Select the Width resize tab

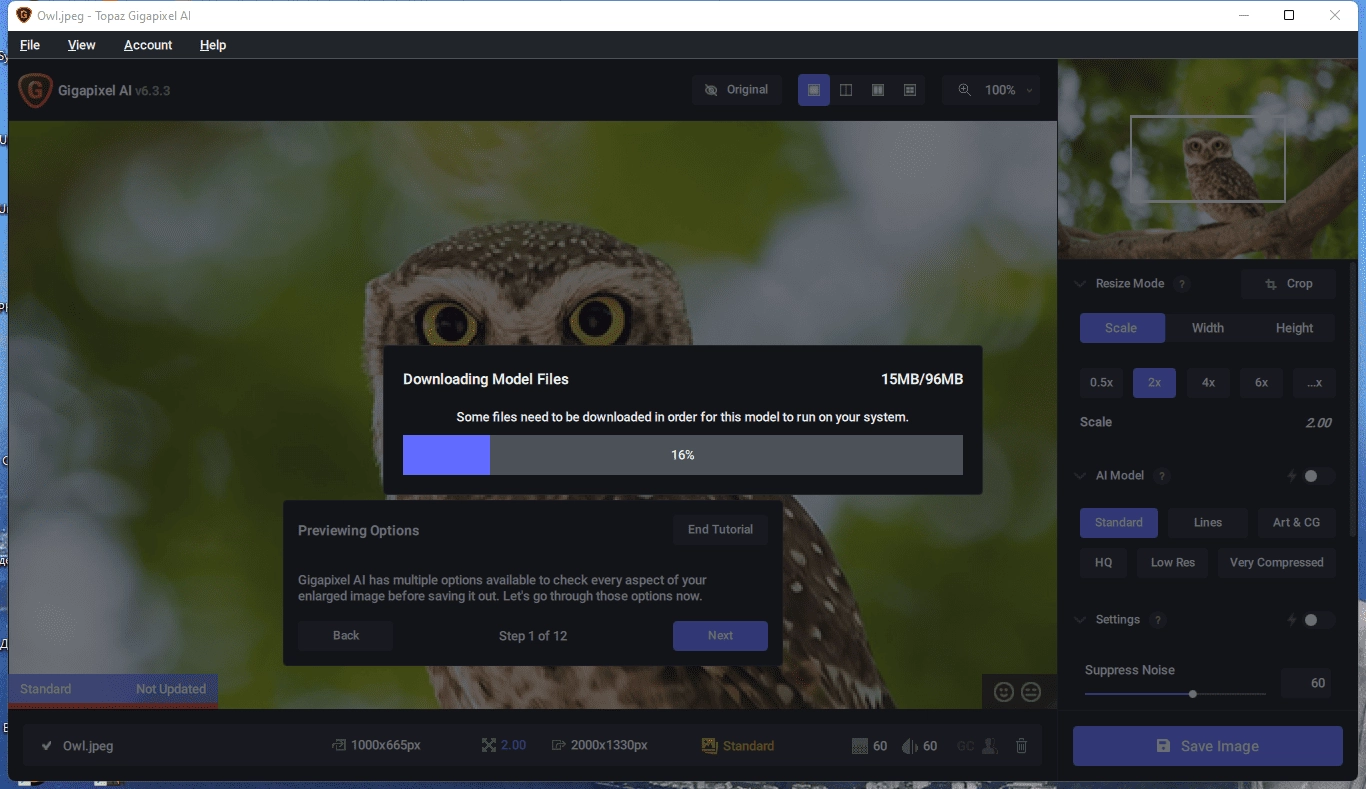click(x=1208, y=328)
